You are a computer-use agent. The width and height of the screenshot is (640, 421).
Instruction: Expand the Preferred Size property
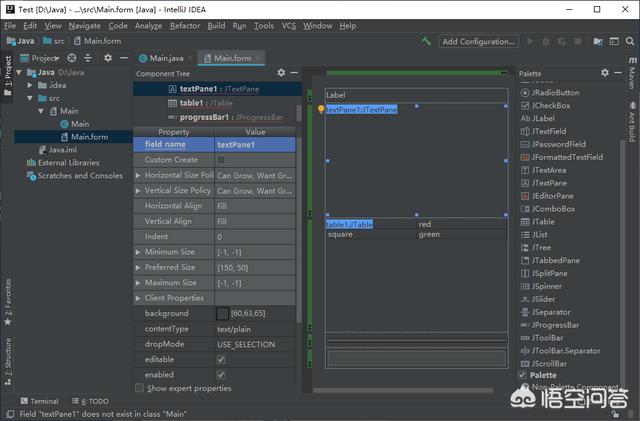click(138, 267)
